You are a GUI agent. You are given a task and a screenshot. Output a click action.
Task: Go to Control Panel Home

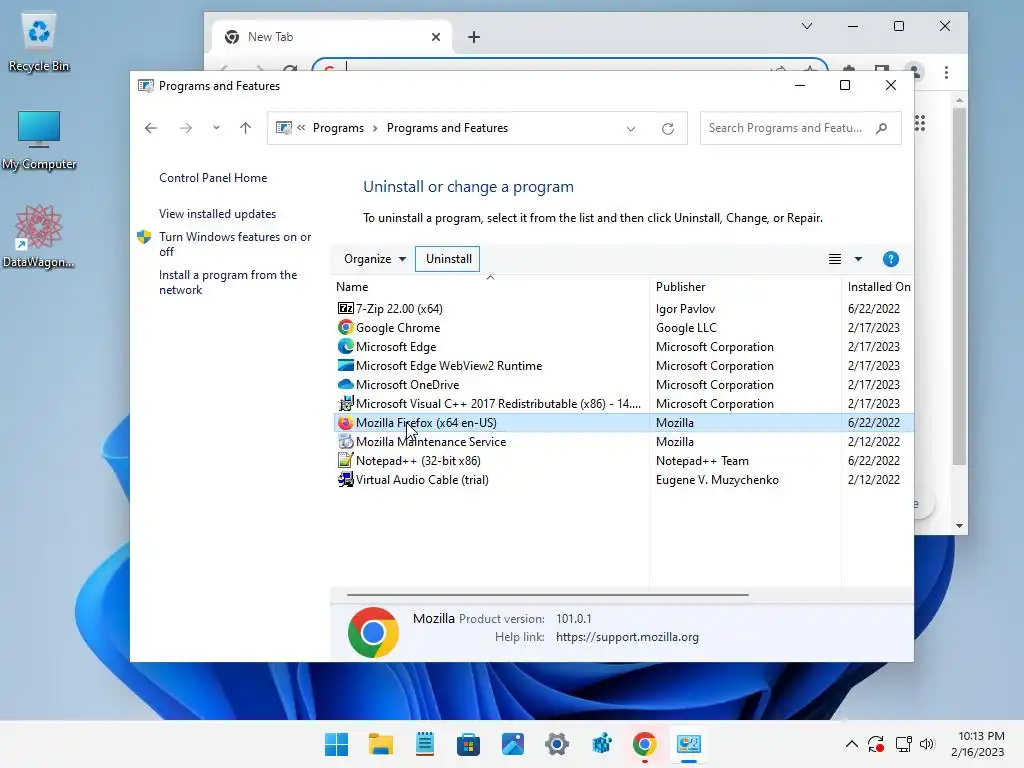(213, 178)
